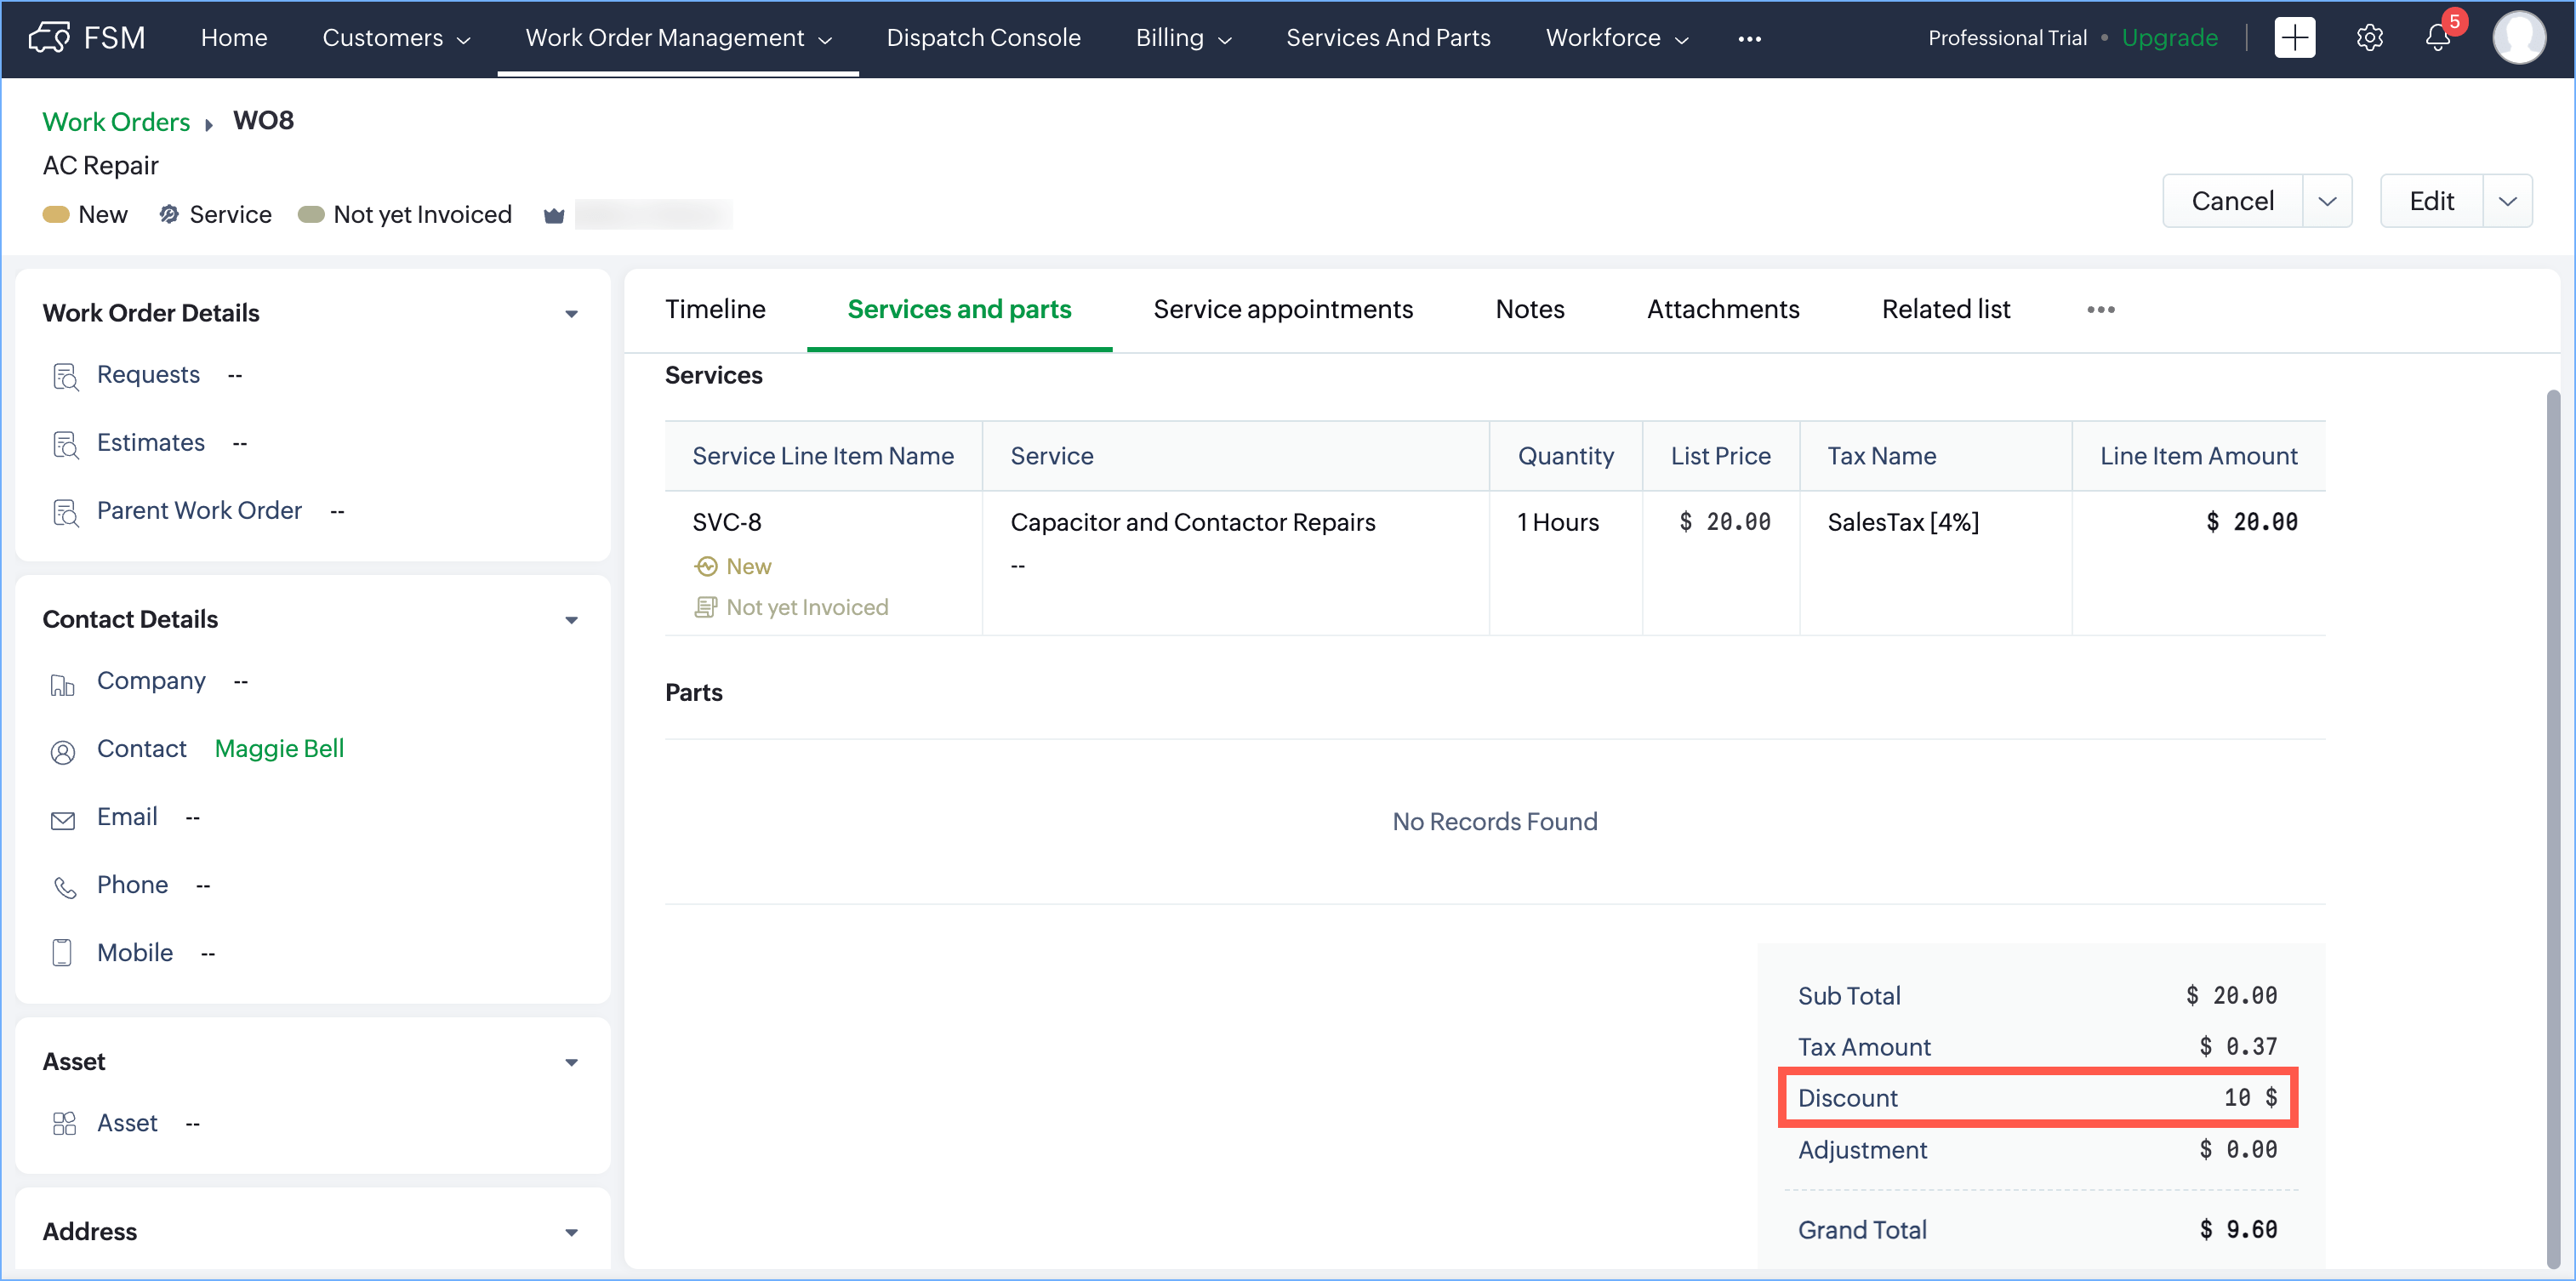Click the Contact person icon
Image resolution: width=2576 pixels, height=1281 pixels.
pyautogui.click(x=63, y=751)
